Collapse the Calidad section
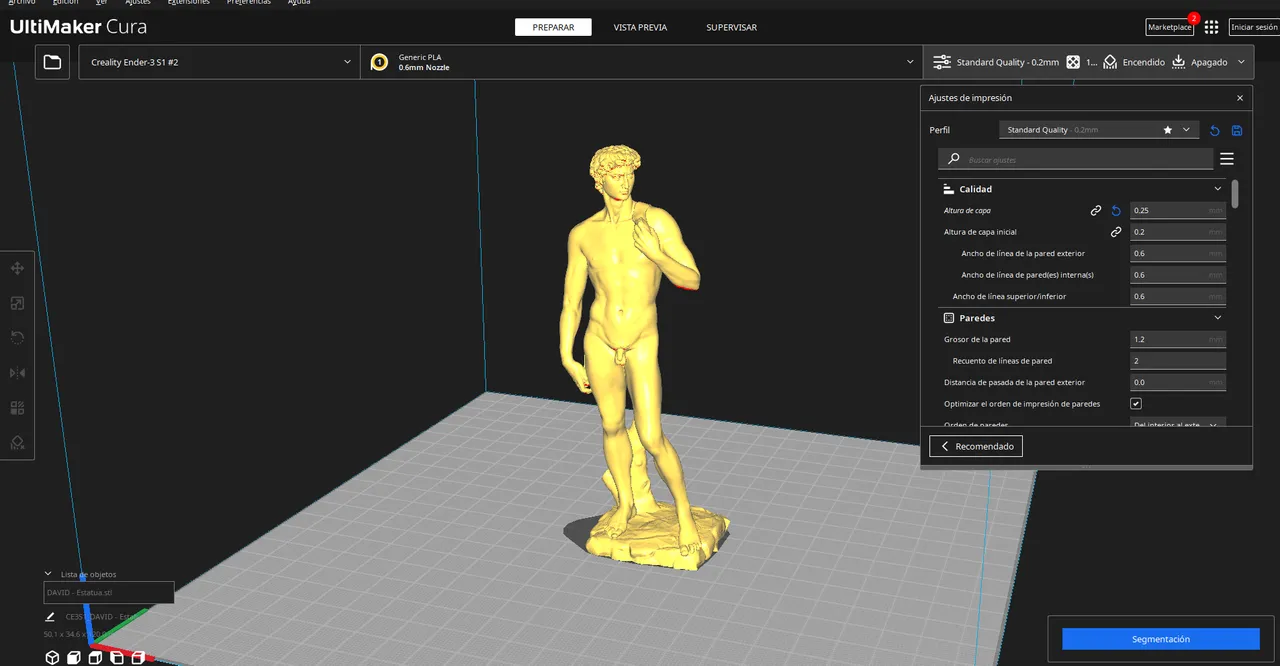Image resolution: width=1280 pixels, height=666 pixels. coord(1218,189)
